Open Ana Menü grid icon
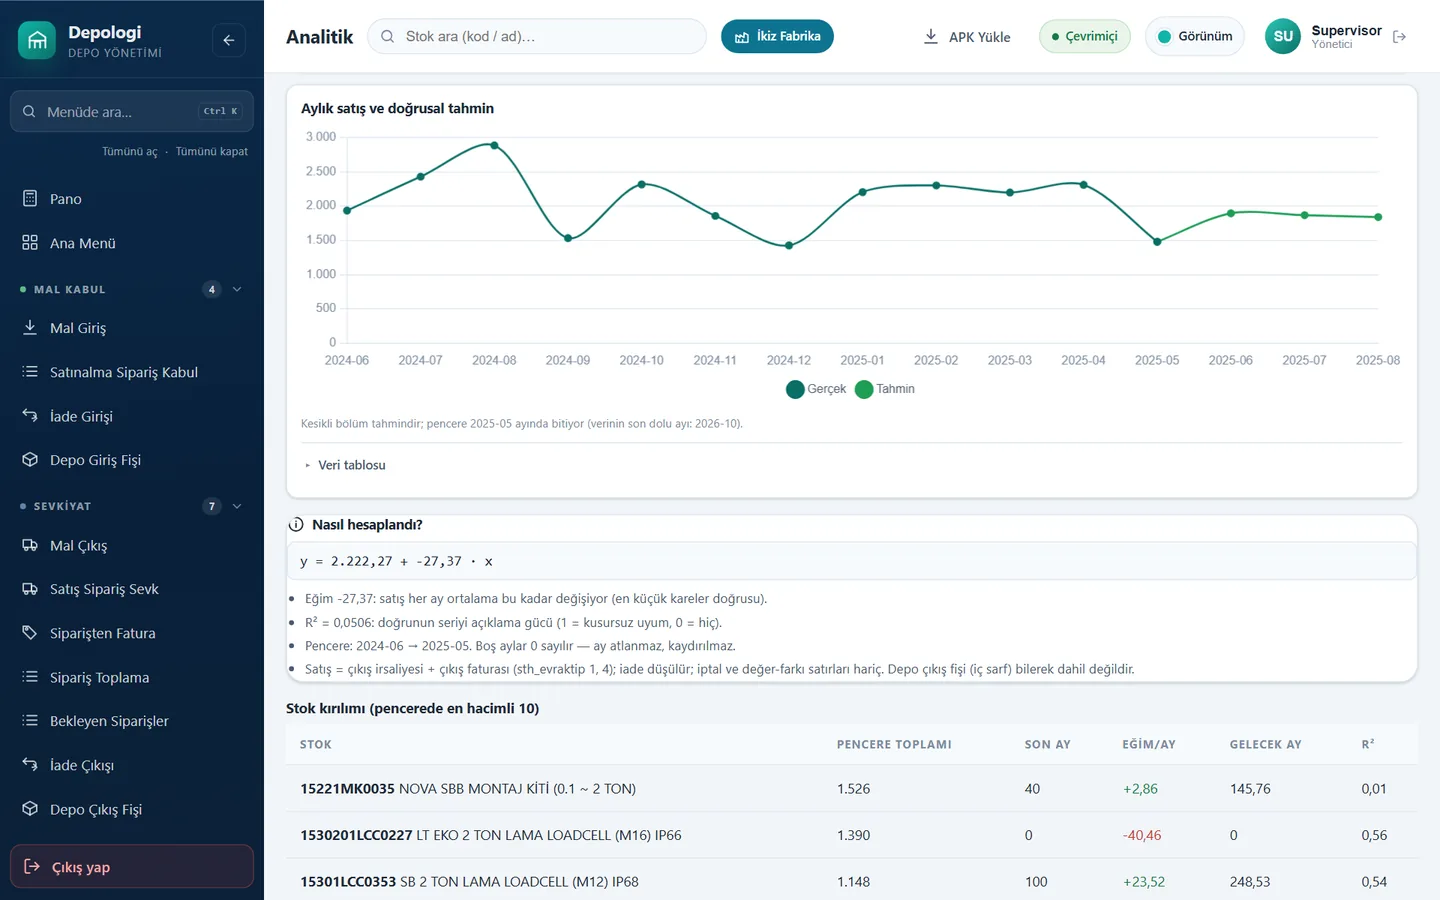The height and width of the screenshot is (900, 1440). pyautogui.click(x=30, y=243)
